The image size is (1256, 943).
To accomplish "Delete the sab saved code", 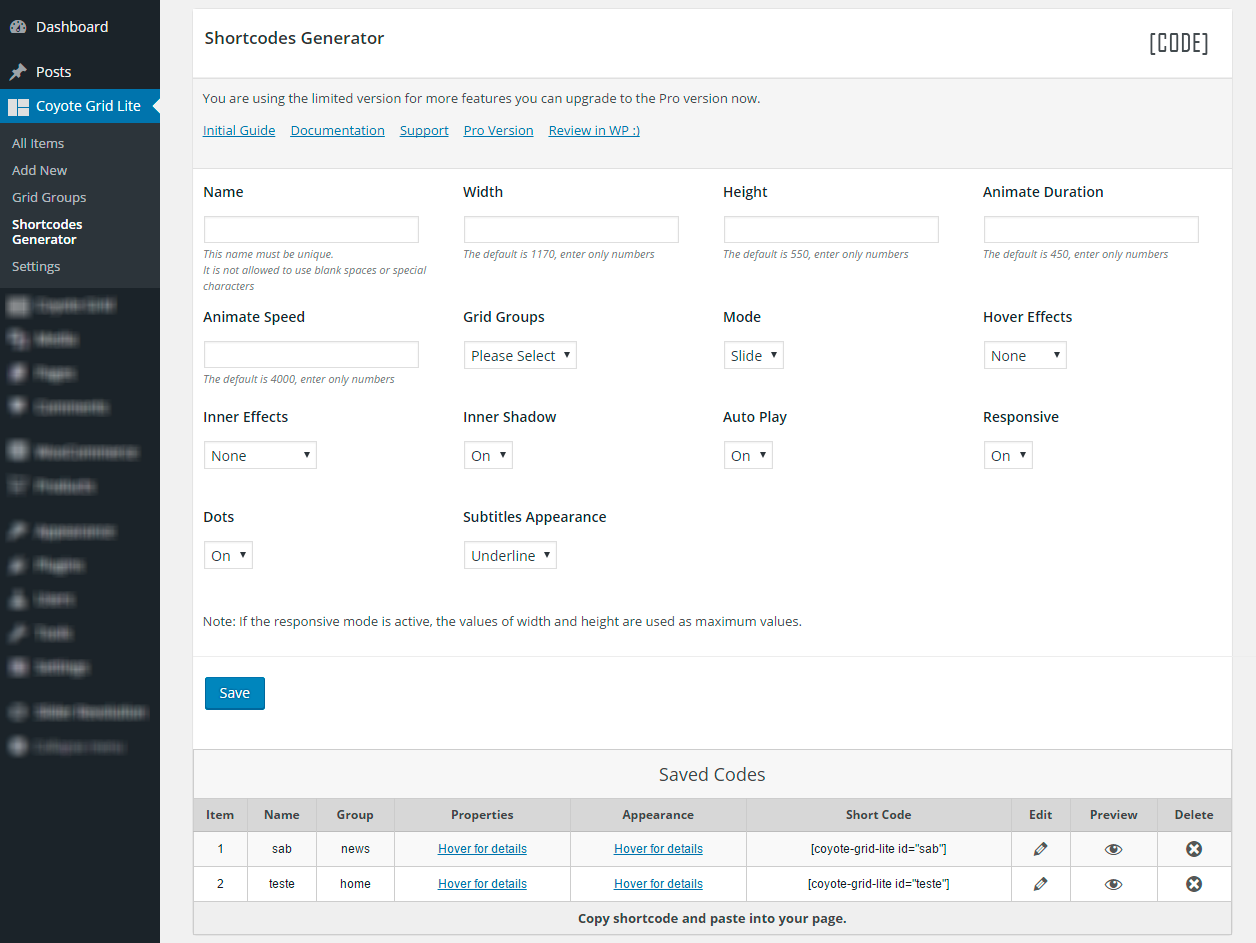I will coord(1193,849).
